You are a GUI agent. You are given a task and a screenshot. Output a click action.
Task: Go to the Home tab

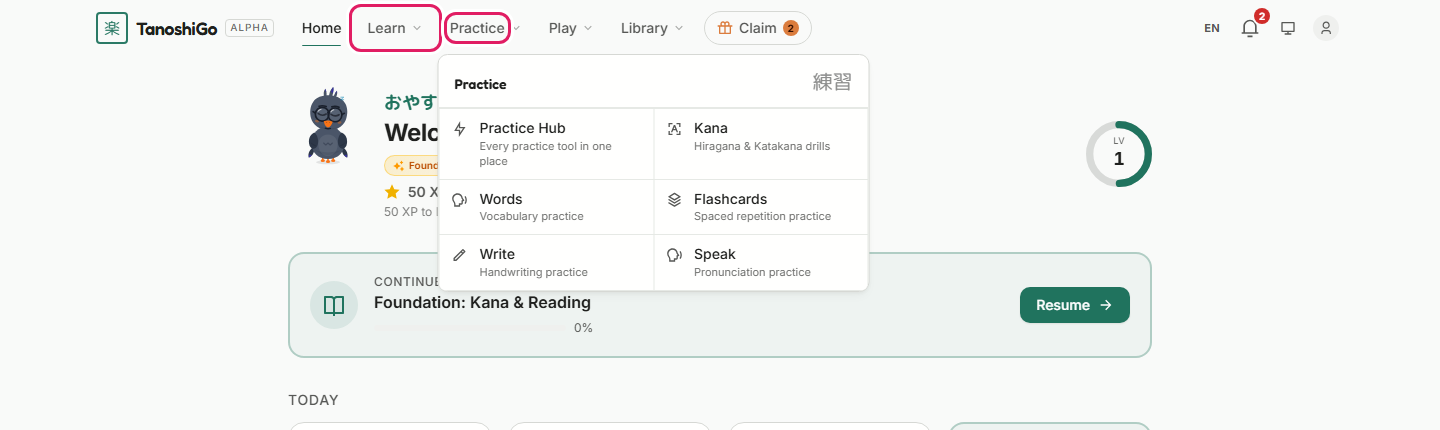click(x=322, y=28)
